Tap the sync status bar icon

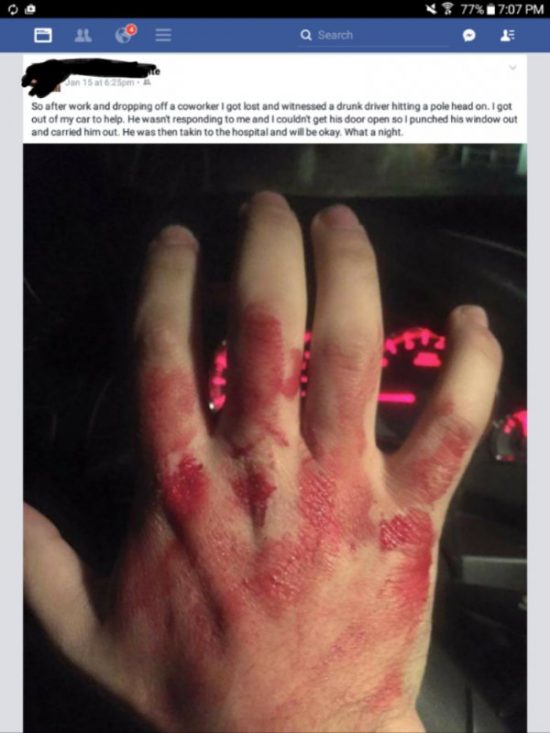pyautogui.click(x=14, y=9)
